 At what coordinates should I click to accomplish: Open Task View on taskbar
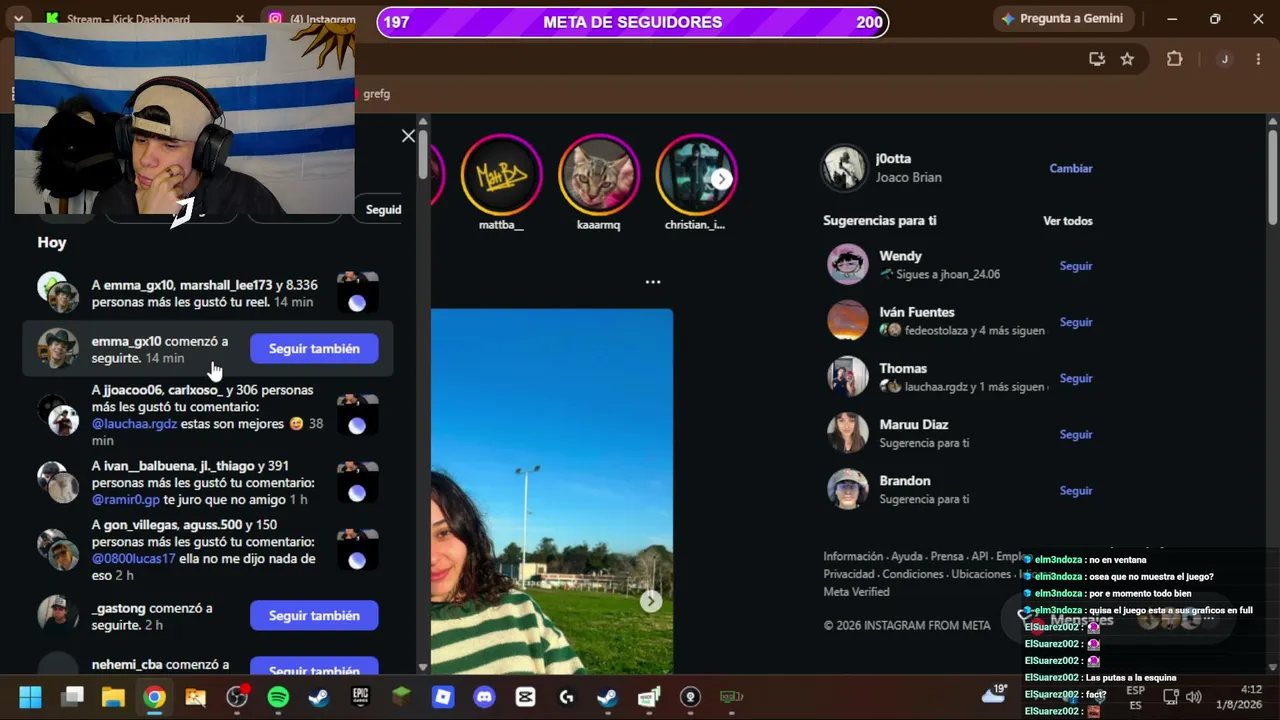tap(72, 697)
